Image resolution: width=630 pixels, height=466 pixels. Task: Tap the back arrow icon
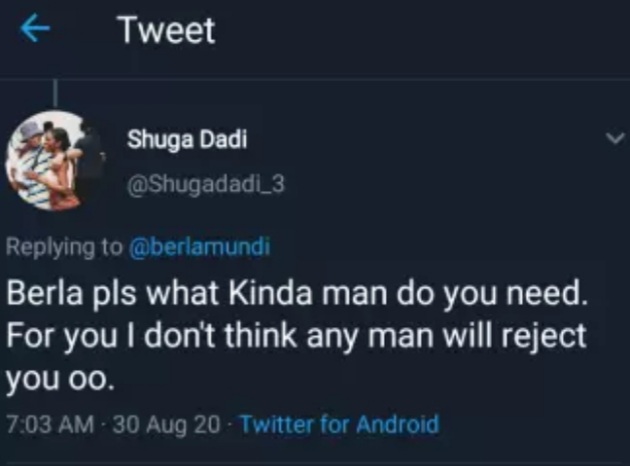coord(35,31)
